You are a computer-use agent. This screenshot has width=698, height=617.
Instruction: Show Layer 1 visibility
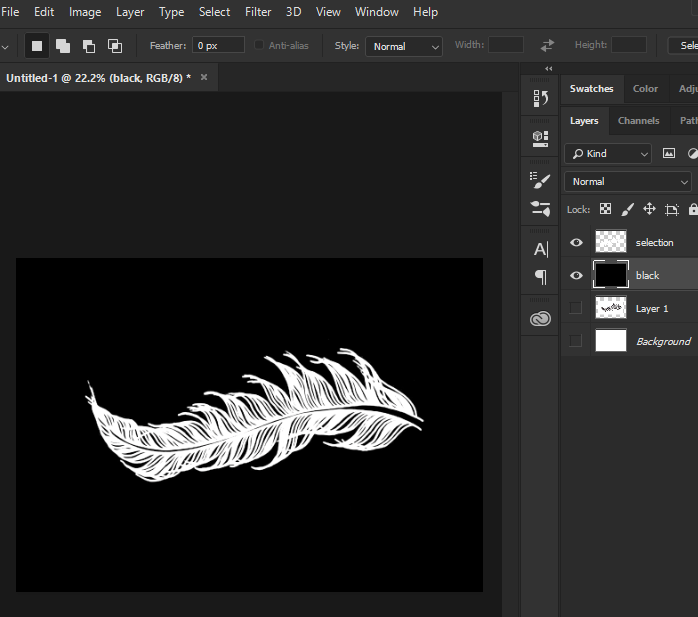[x=576, y=308]
